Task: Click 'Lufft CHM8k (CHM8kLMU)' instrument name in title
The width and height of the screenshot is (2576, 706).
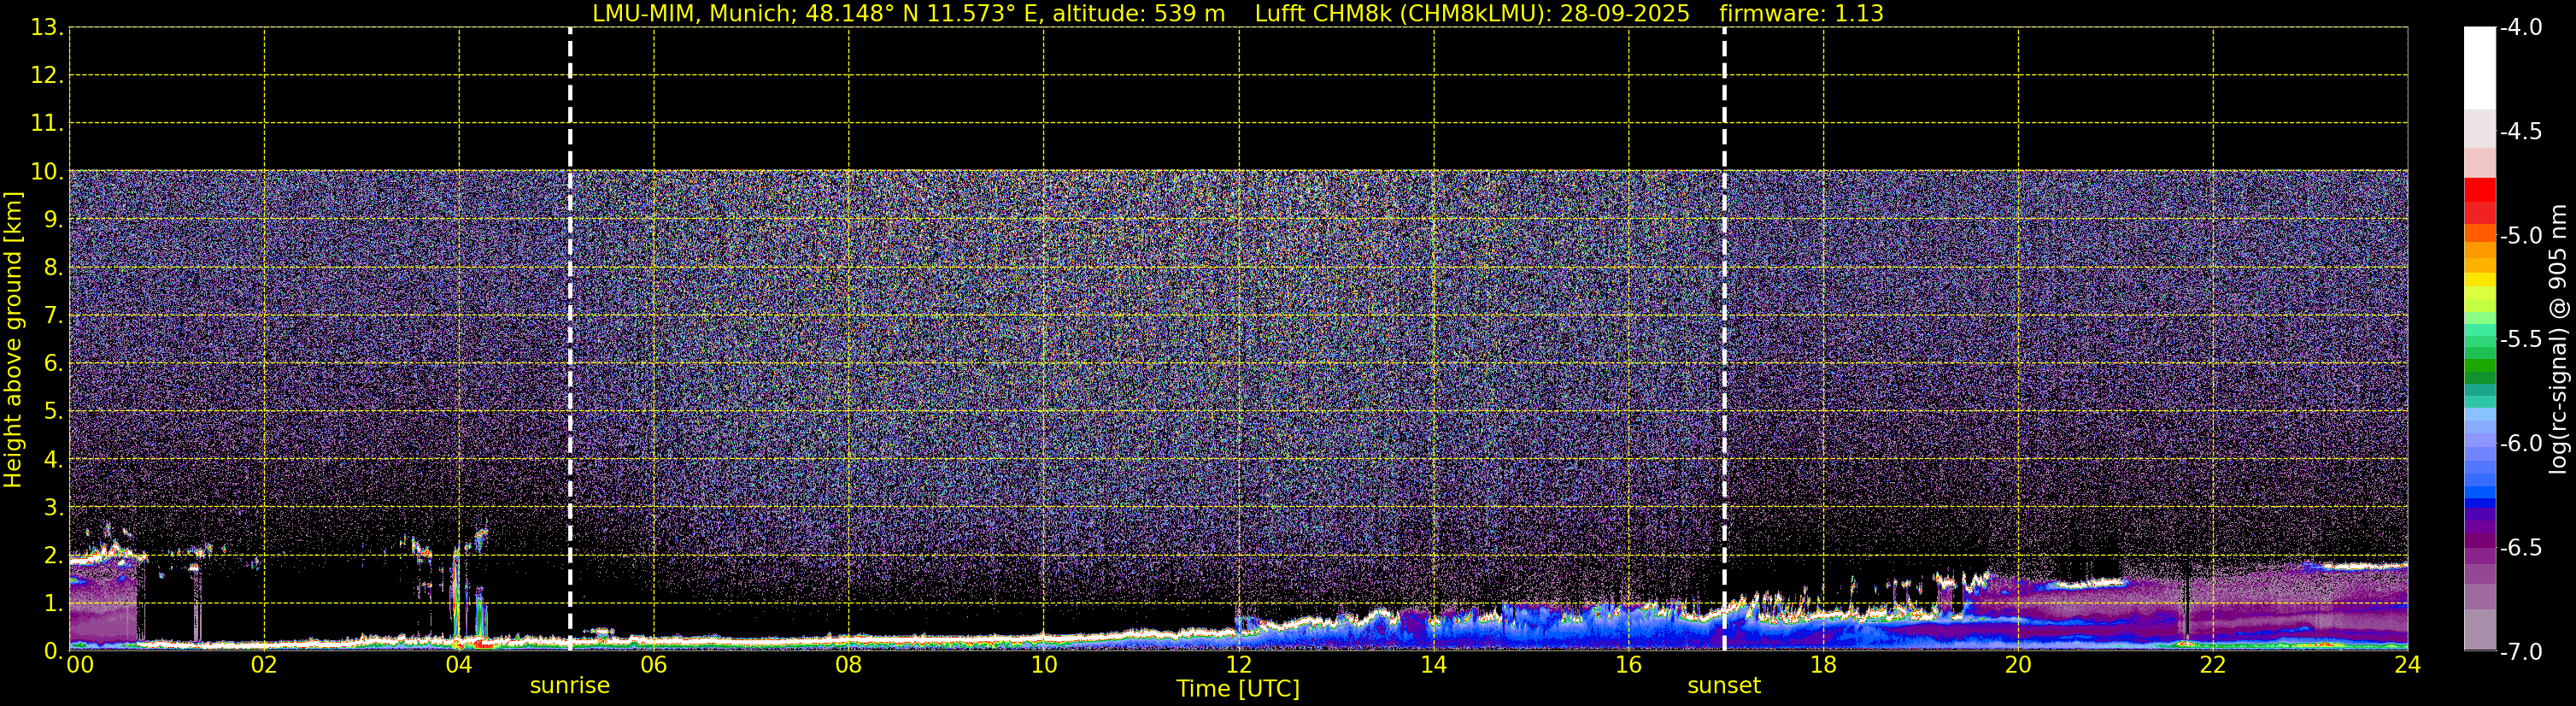Action: point(1403,14)
